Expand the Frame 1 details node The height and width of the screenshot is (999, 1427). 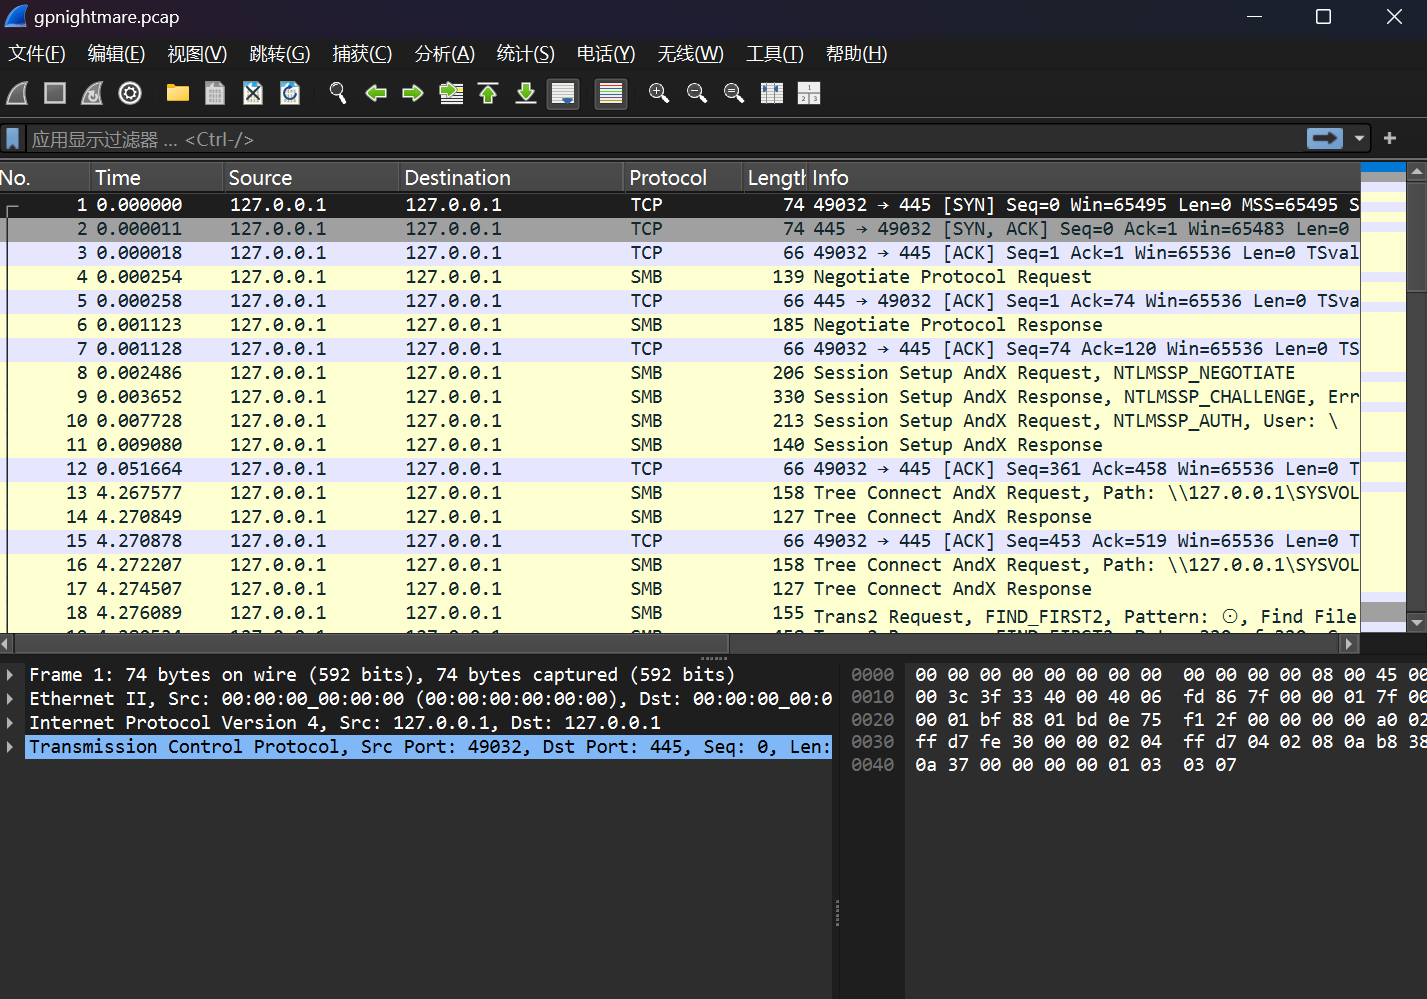tap(10, 675)
